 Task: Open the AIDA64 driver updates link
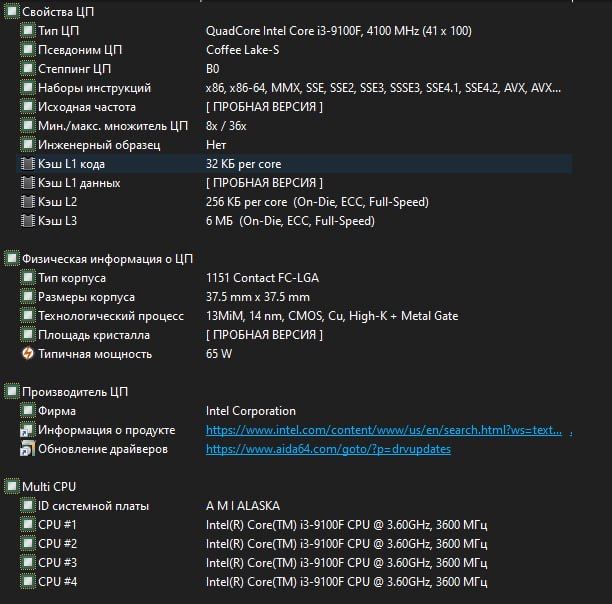(328, 449)
